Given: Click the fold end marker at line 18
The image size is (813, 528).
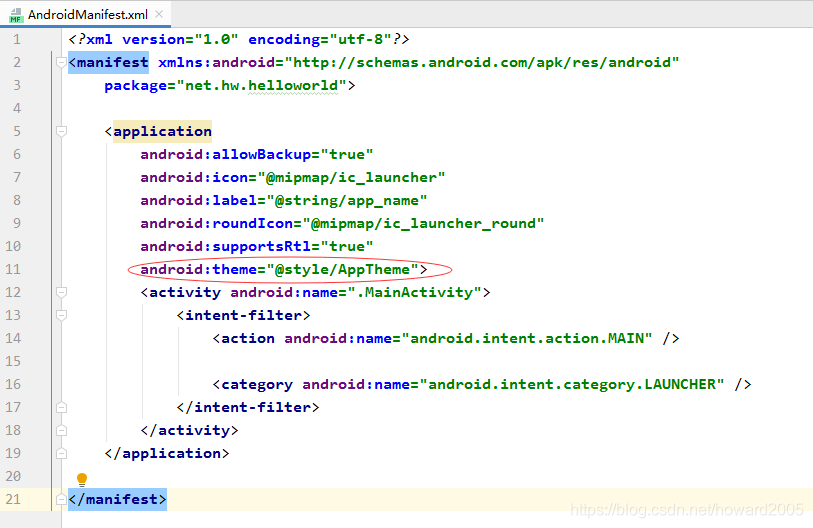Looking at the screenshot, I should [61, 430].
